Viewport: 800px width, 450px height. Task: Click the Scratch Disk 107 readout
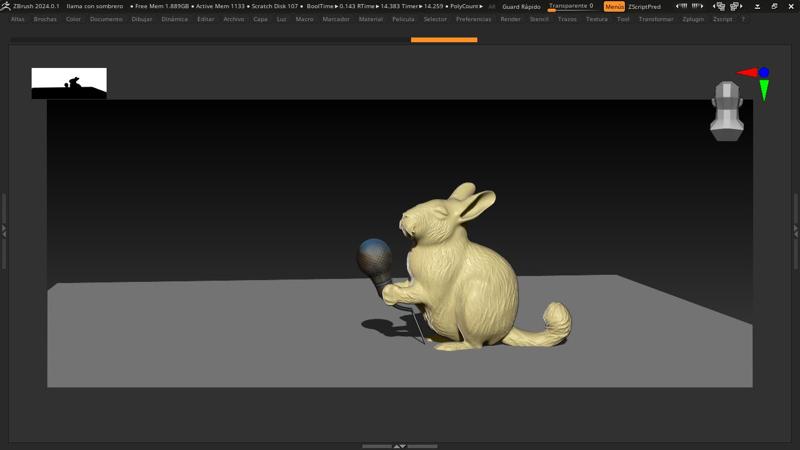coord(273,6)
